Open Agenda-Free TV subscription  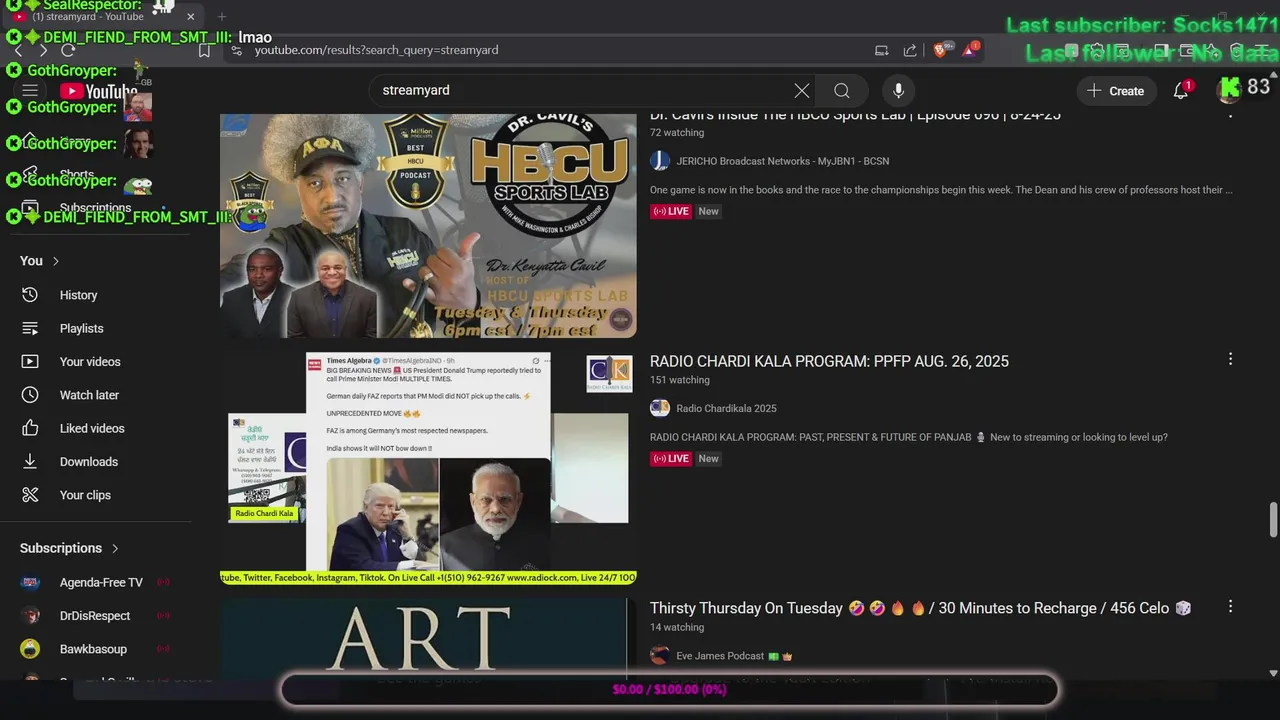click(101, 582)
